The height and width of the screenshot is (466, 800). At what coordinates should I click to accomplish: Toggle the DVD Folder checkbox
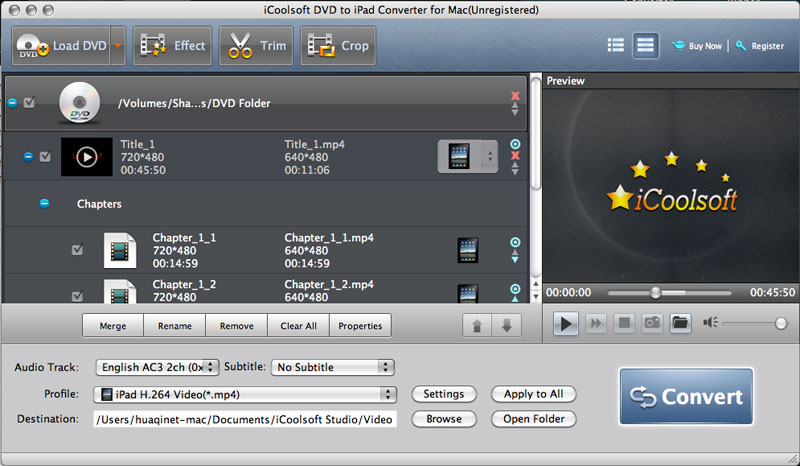[29, 102]
